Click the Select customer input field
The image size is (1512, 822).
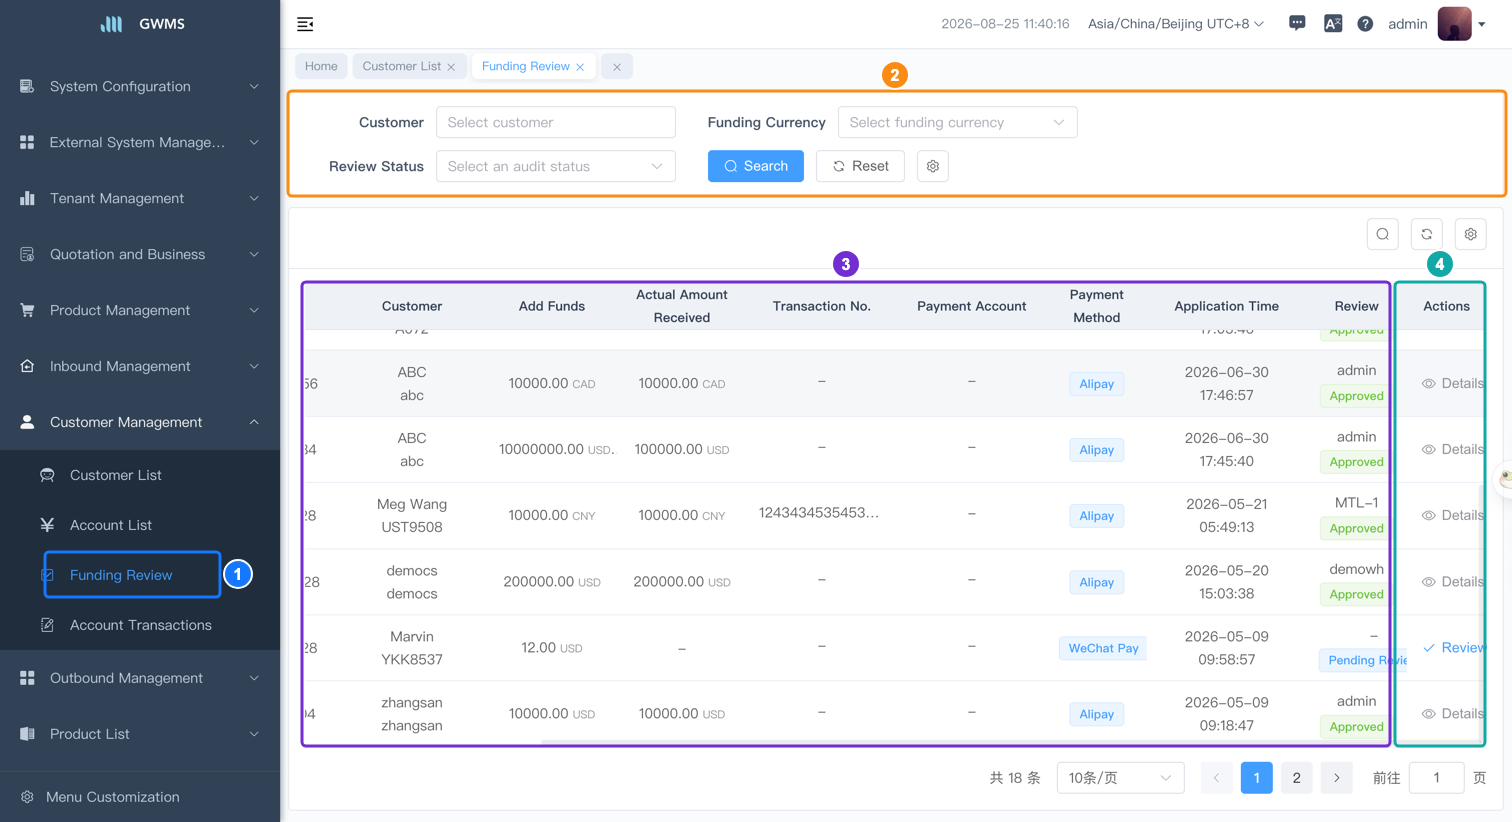(x=556, y=122)
